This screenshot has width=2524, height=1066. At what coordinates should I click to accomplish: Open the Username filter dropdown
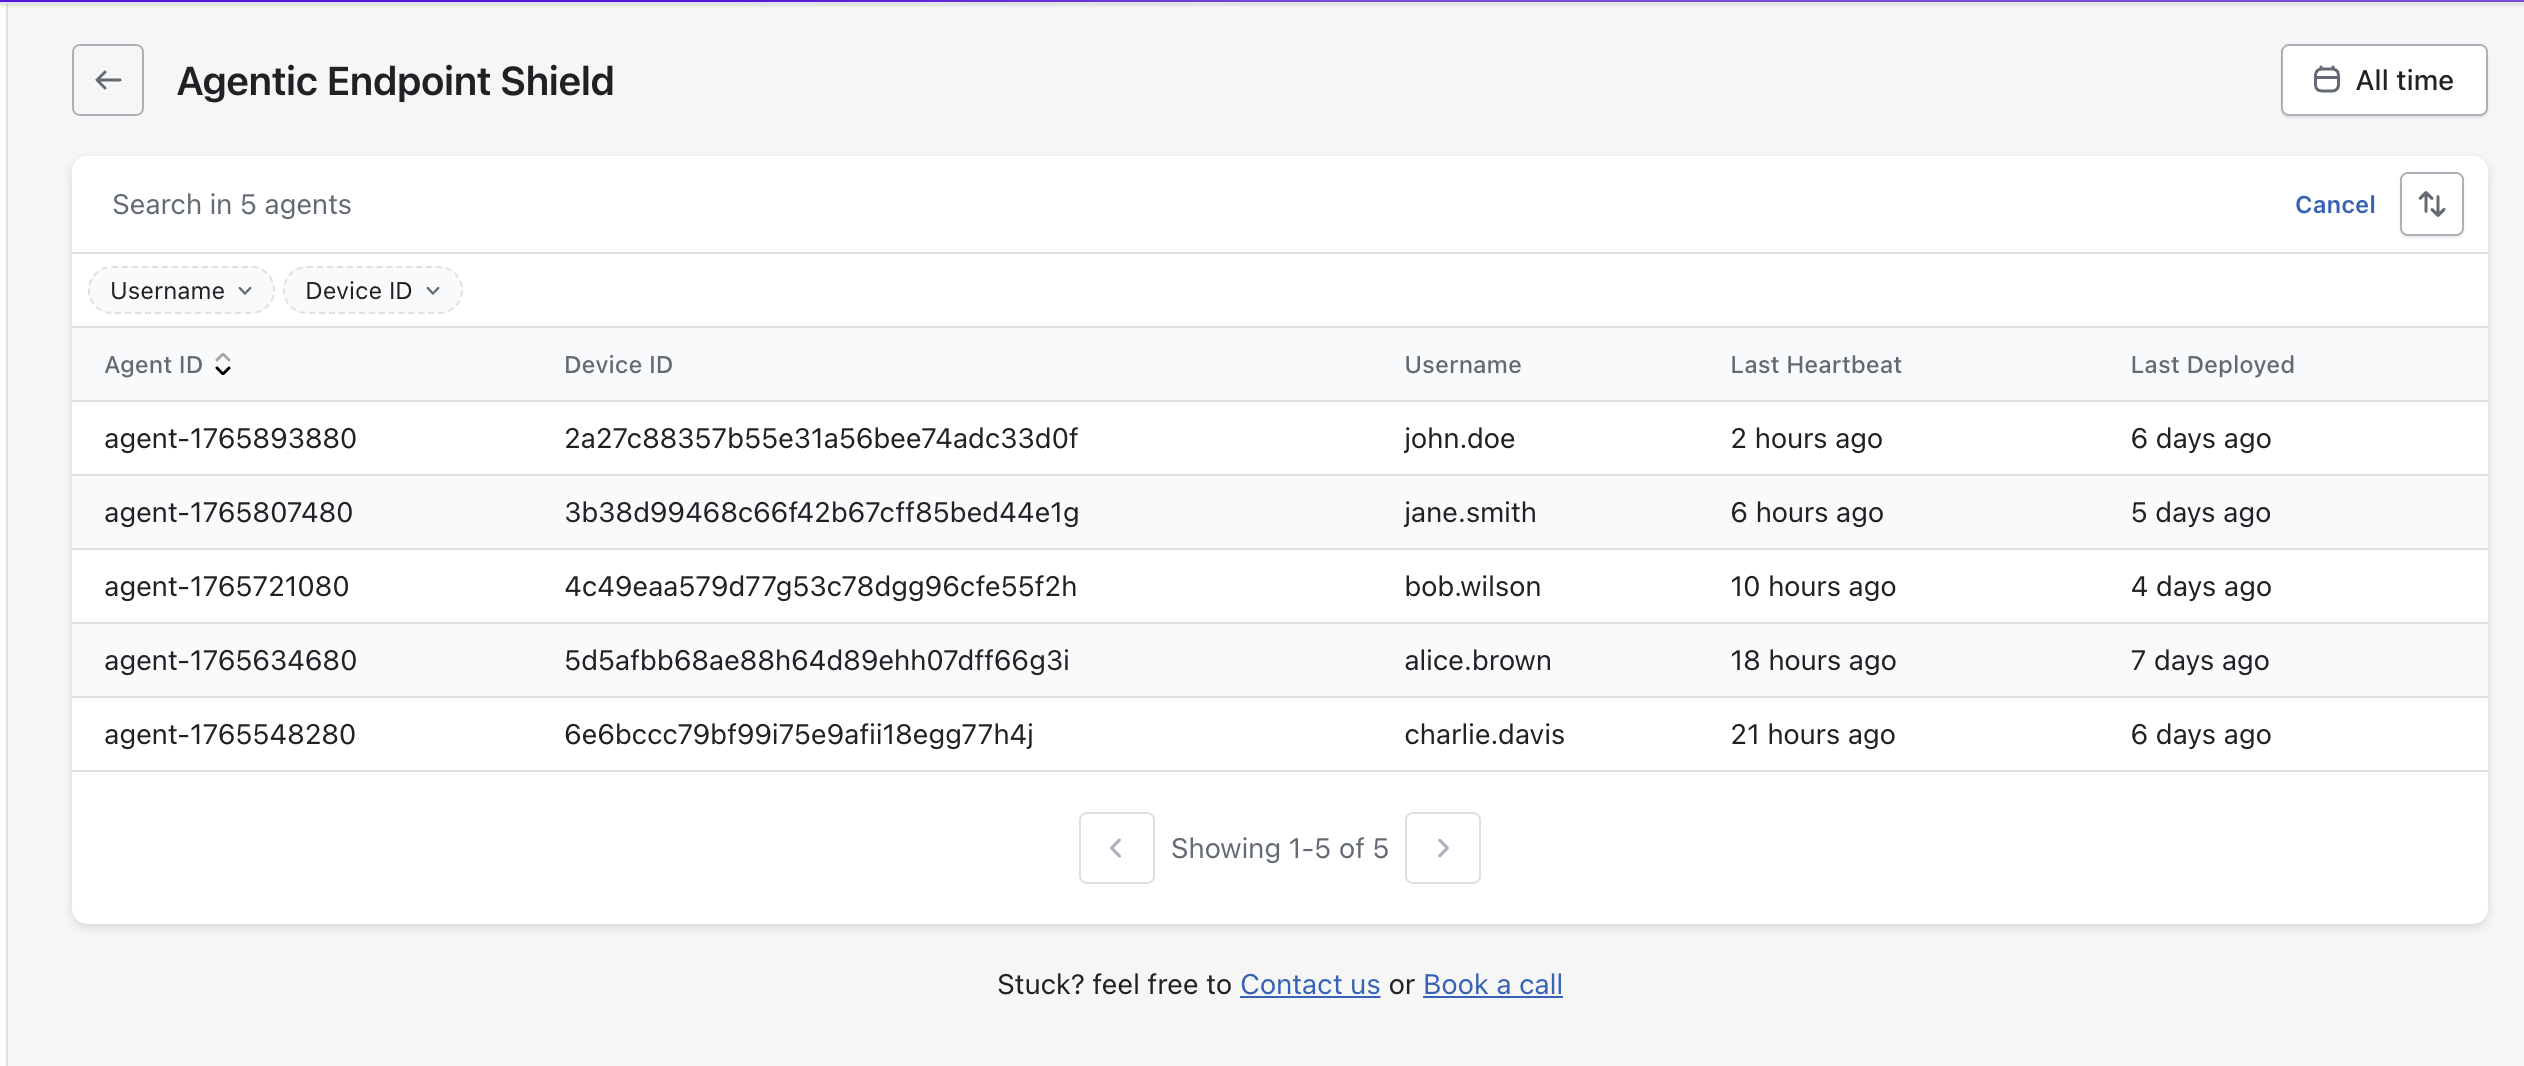pos(181,291)
